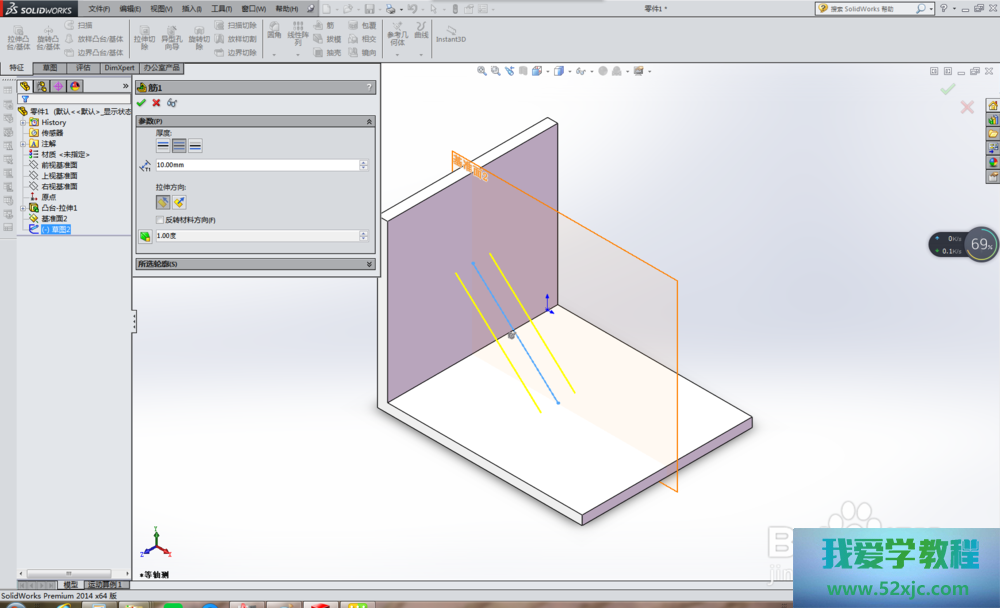The image size is (1000, 608).
Task: Open the 插入 menu
Action: pyautogui.click(x=190, y=8)
